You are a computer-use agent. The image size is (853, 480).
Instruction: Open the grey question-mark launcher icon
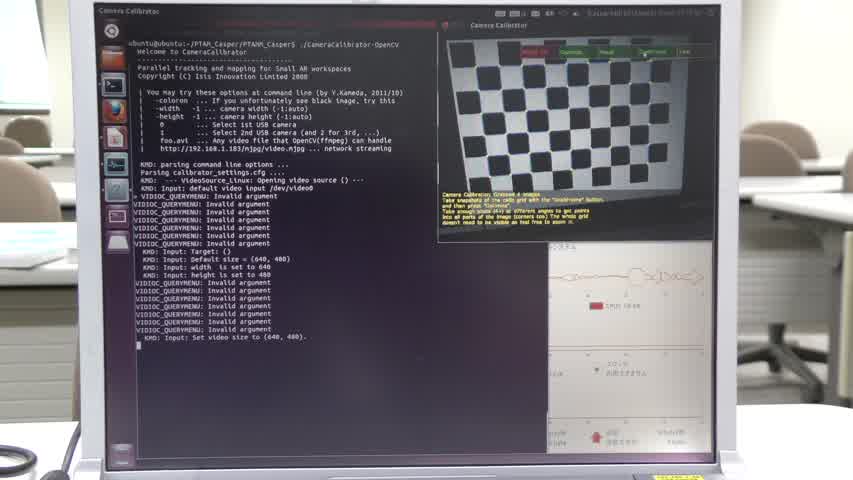pyautogui.click(x=116, y=190)
